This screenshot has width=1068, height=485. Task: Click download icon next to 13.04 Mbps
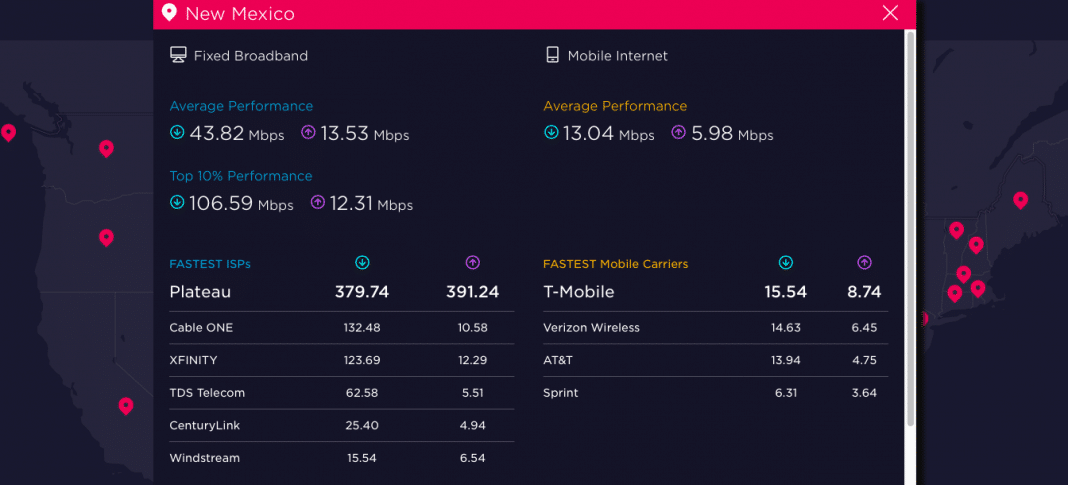click(x=551, y=132)
